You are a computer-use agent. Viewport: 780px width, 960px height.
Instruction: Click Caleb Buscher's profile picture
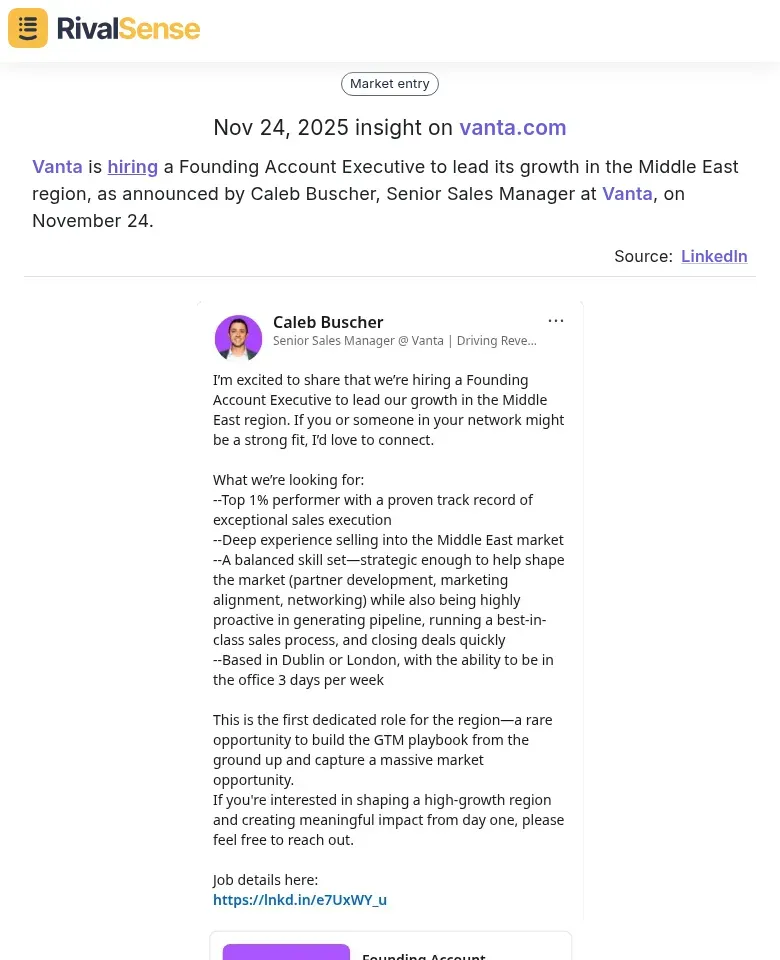[238, 338]
